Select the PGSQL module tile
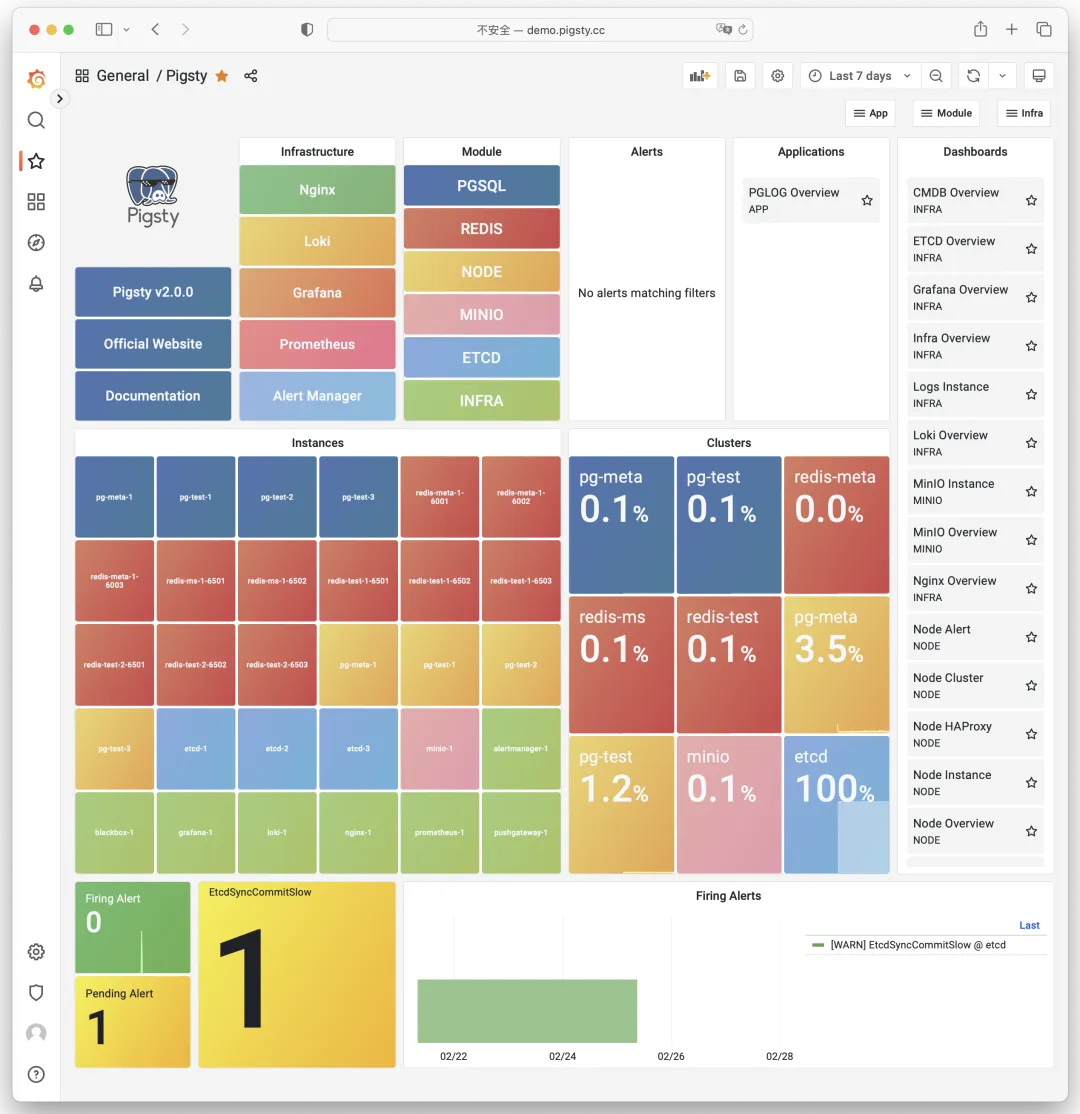Screen dimensions: 1080x1114 click(x=482, y=185)
